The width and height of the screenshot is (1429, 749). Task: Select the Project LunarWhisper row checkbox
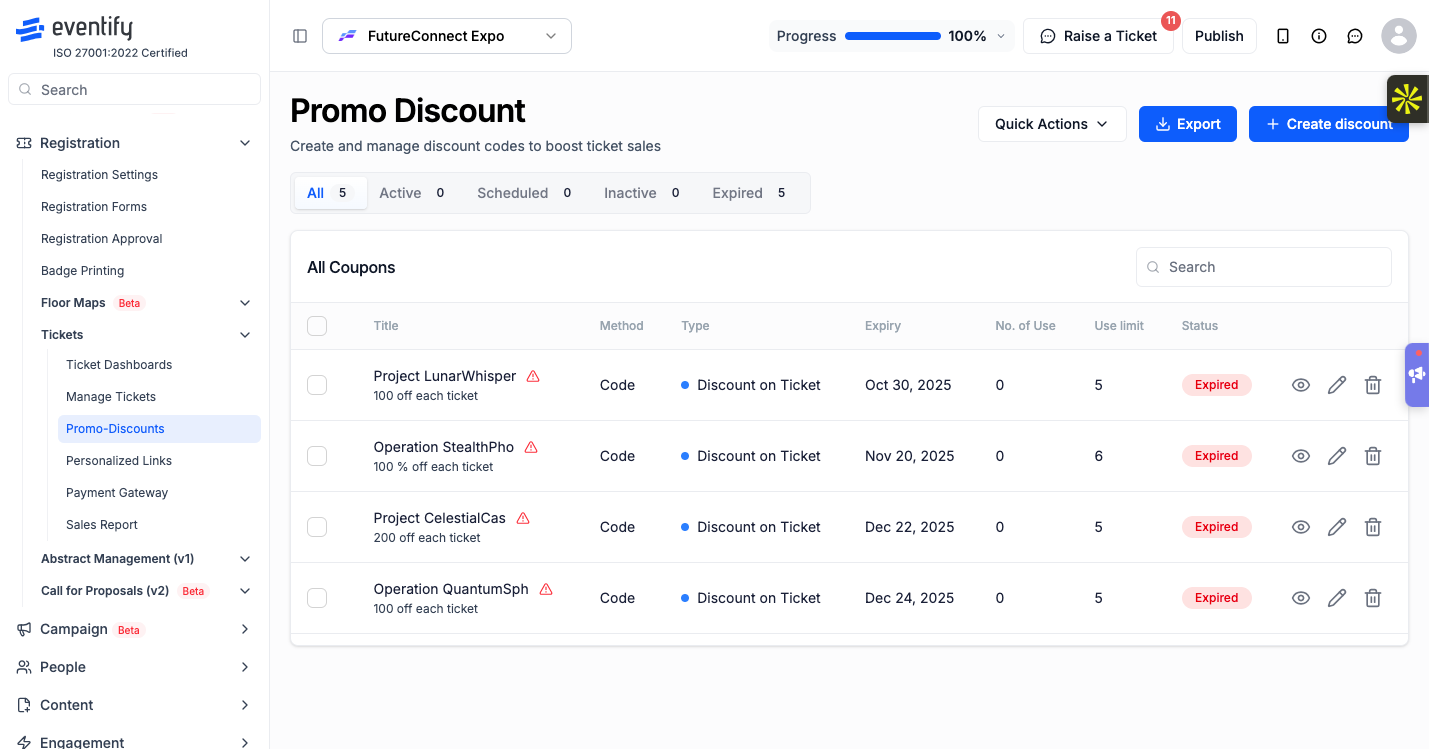tap(317, 385)
